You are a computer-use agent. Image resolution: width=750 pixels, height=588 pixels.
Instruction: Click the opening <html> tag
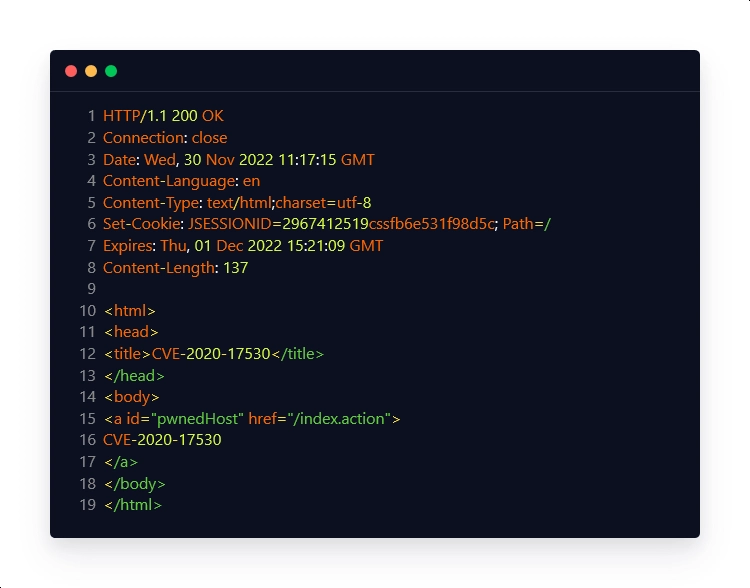(x=130, y=311)
